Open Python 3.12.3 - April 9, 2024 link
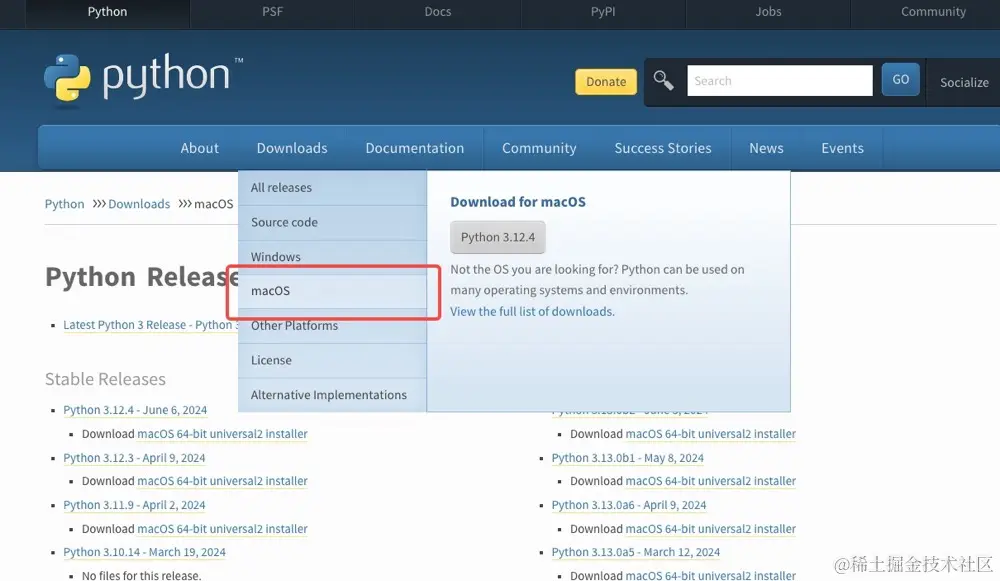 coord(134,458)
